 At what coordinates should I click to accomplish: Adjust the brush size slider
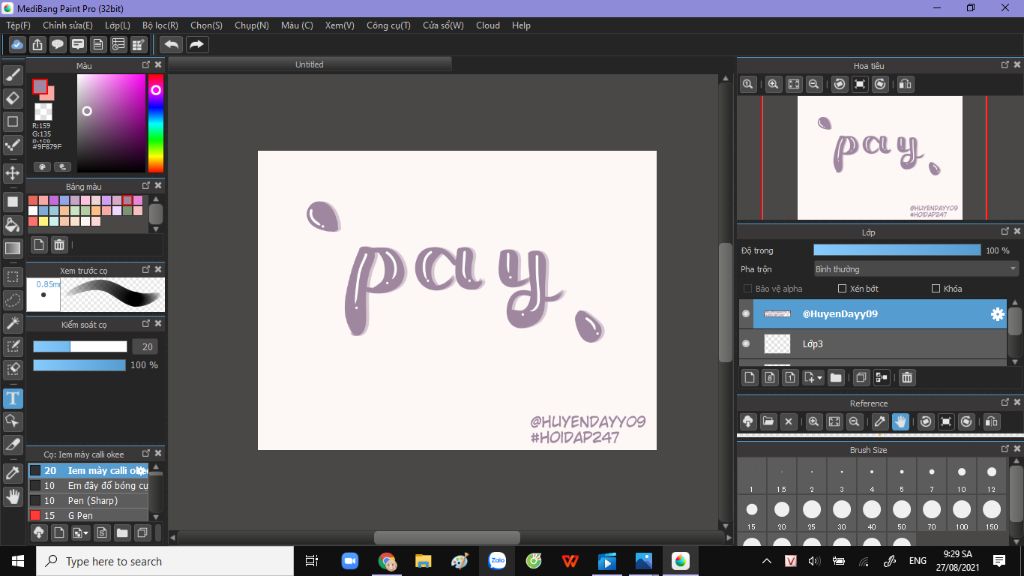click(x=80, y=347)
